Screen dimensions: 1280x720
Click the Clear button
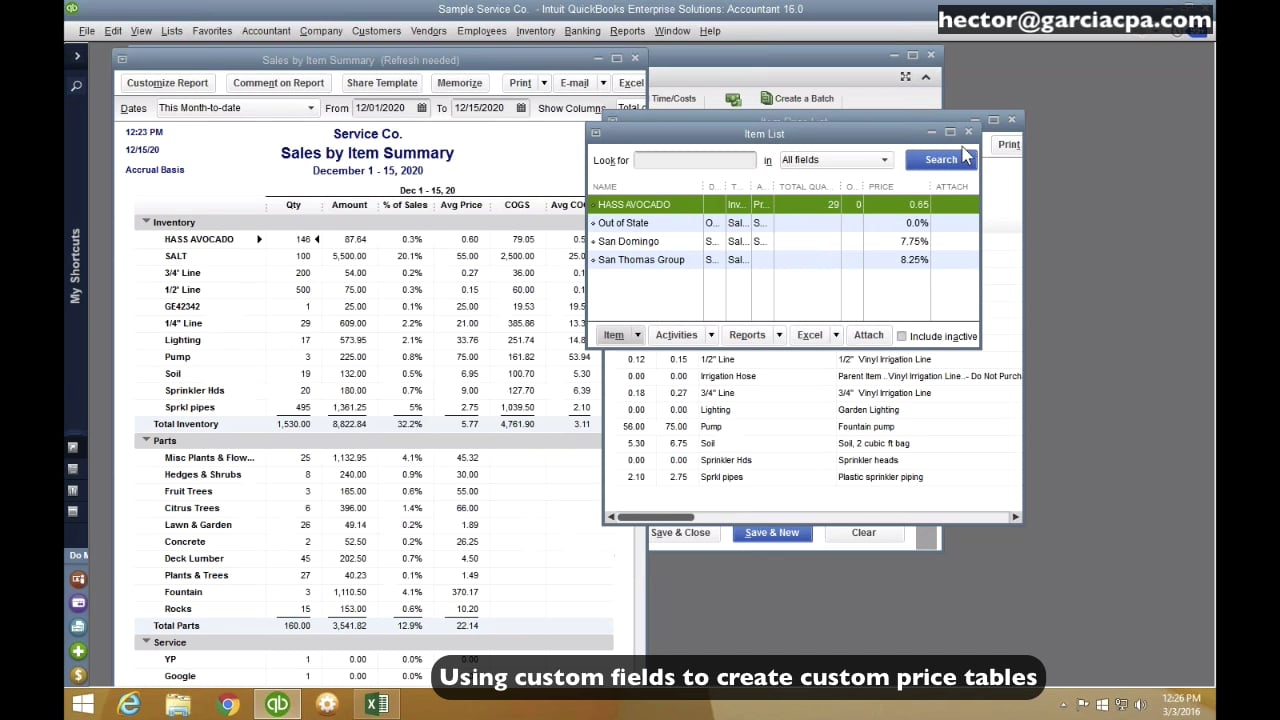click(x=864, y=533)
